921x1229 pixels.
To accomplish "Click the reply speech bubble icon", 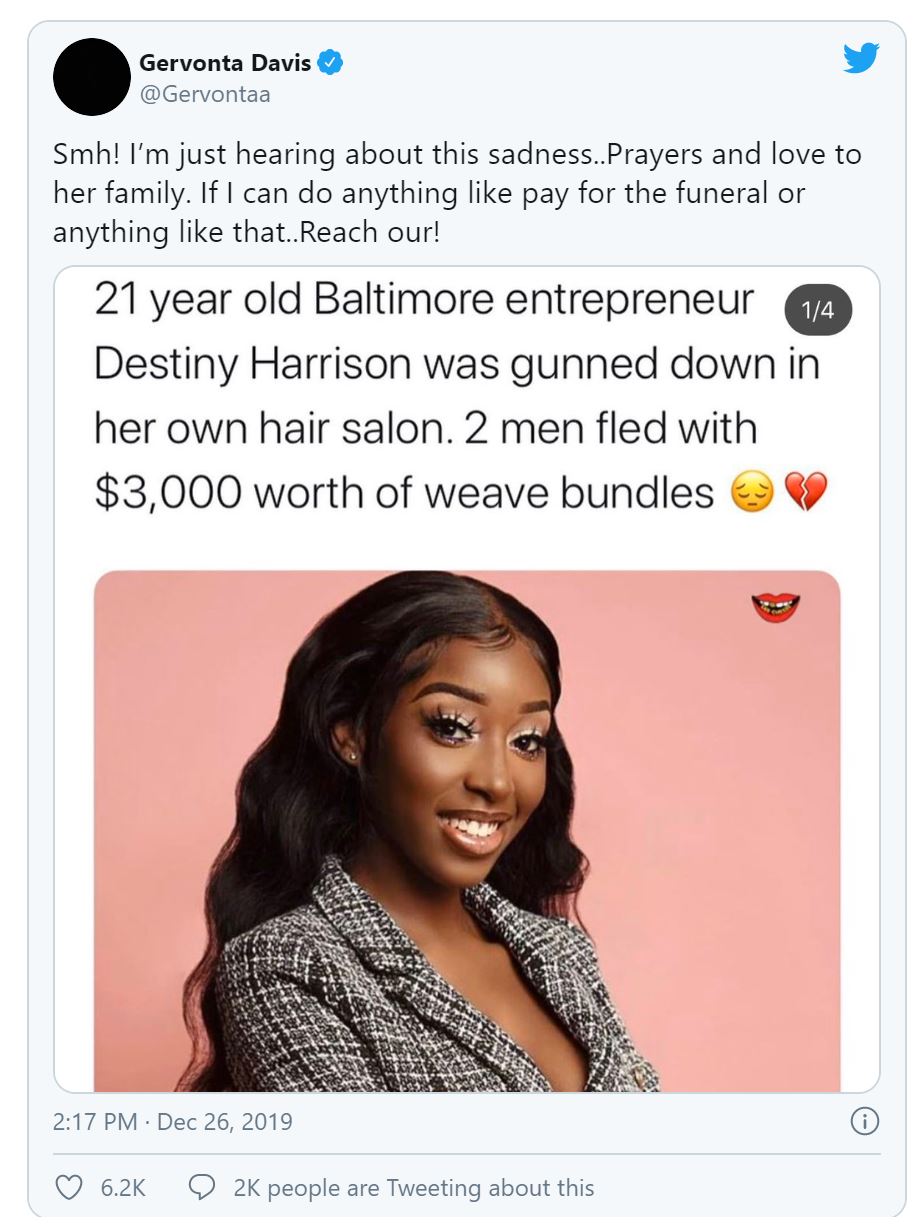I will coord(202,1187).
